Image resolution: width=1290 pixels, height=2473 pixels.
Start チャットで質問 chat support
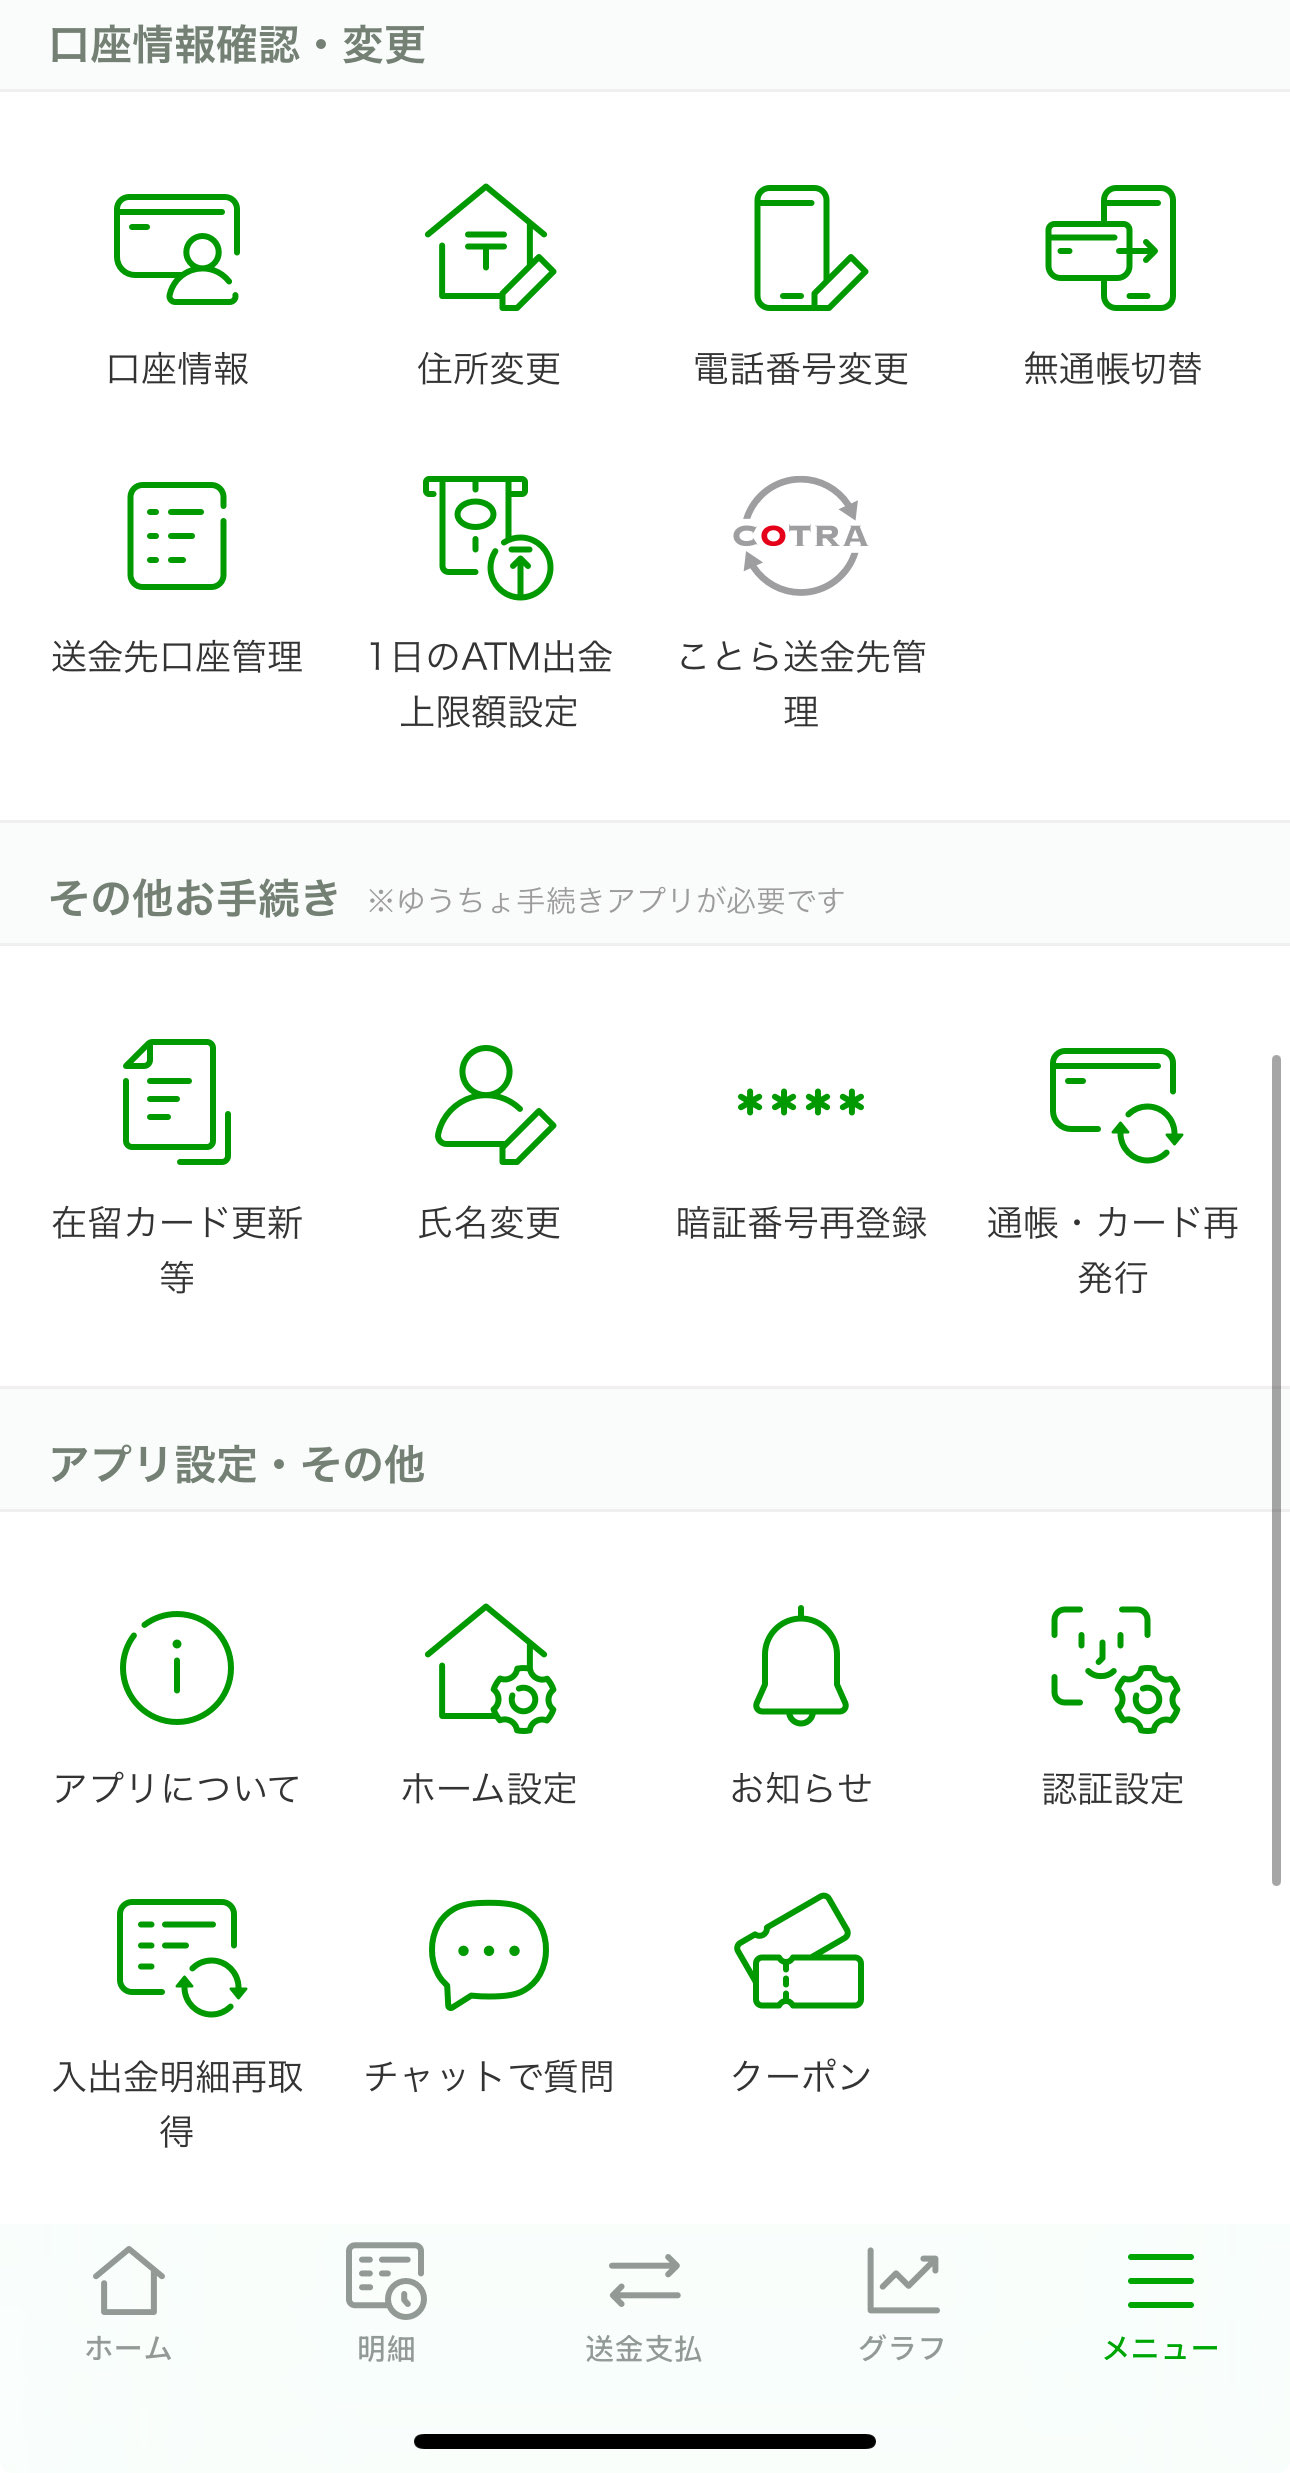[x=489, y=1955]
